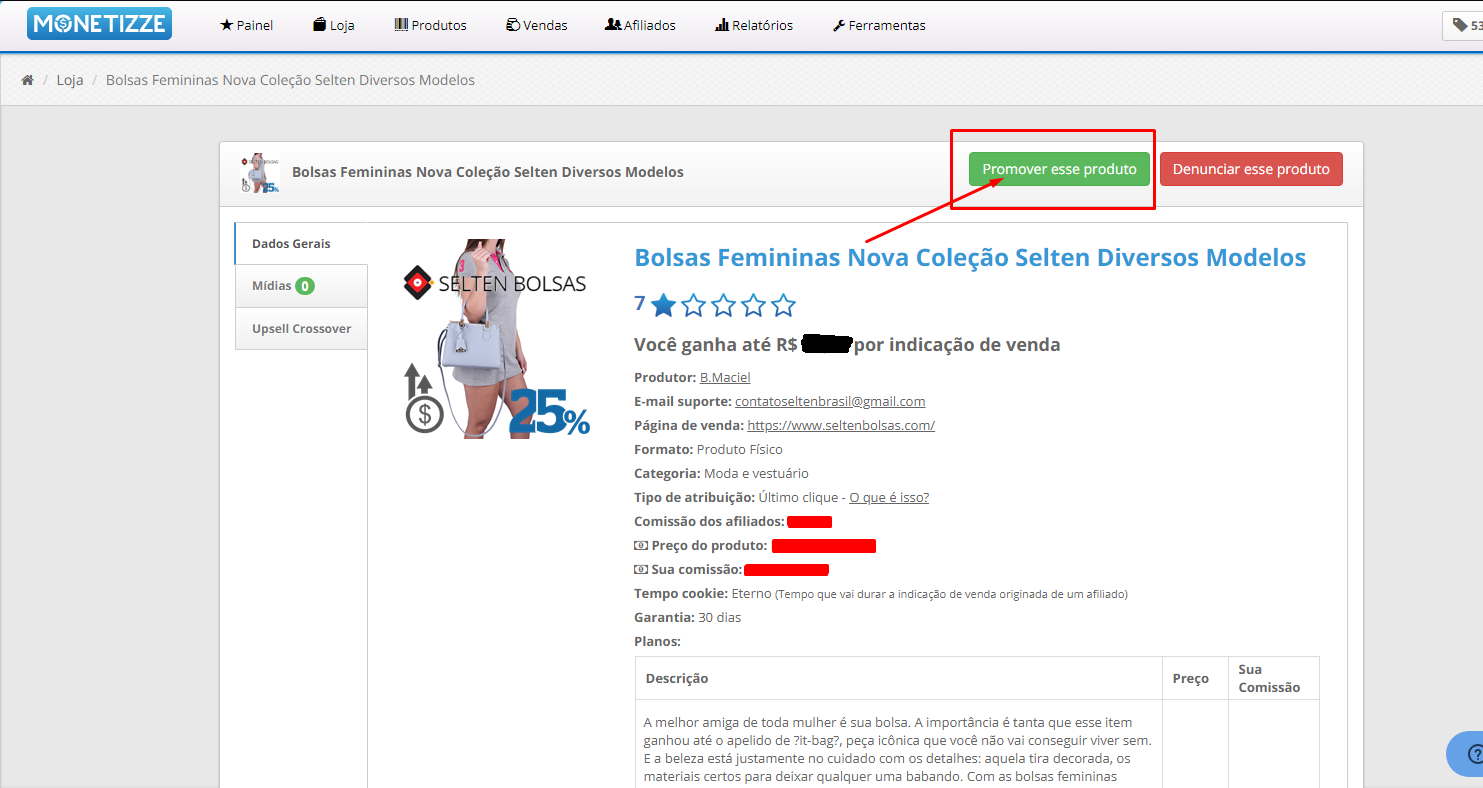This screenshot has width=1483, height=788.
Task: Switch to the Mídias tab
Action: pos(301,286)
